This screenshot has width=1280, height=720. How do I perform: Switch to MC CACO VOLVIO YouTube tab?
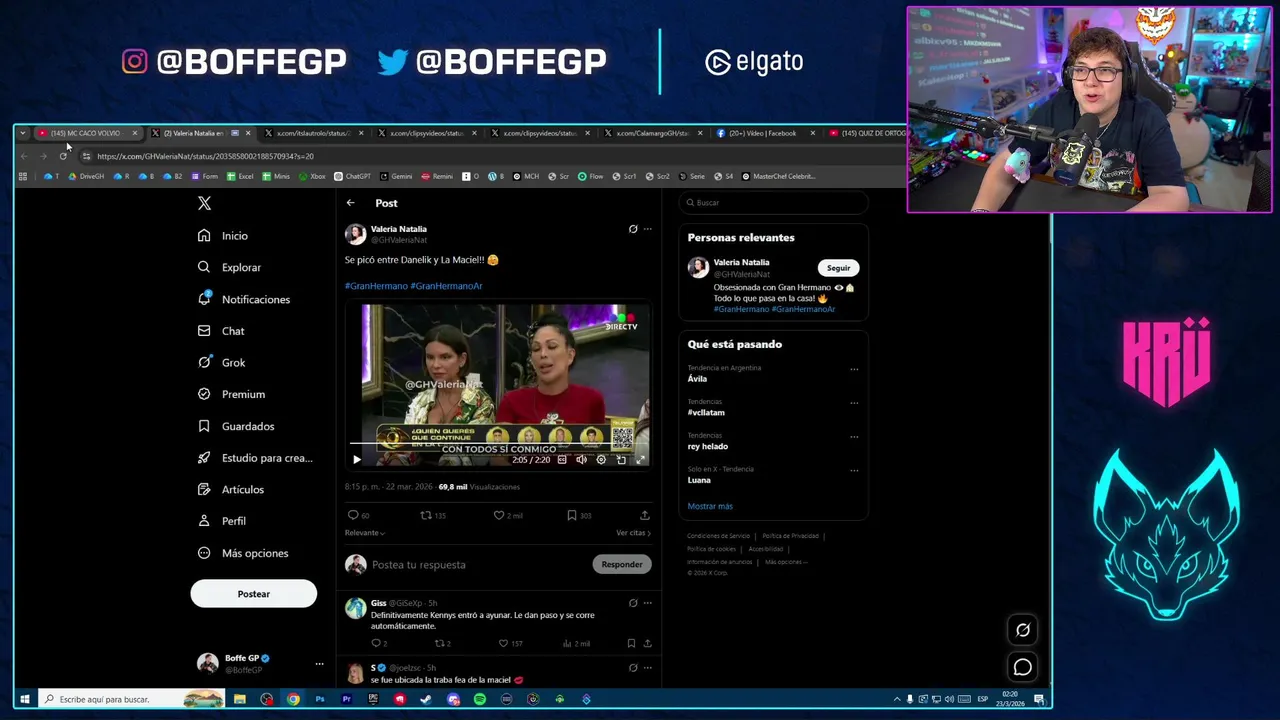86,133
